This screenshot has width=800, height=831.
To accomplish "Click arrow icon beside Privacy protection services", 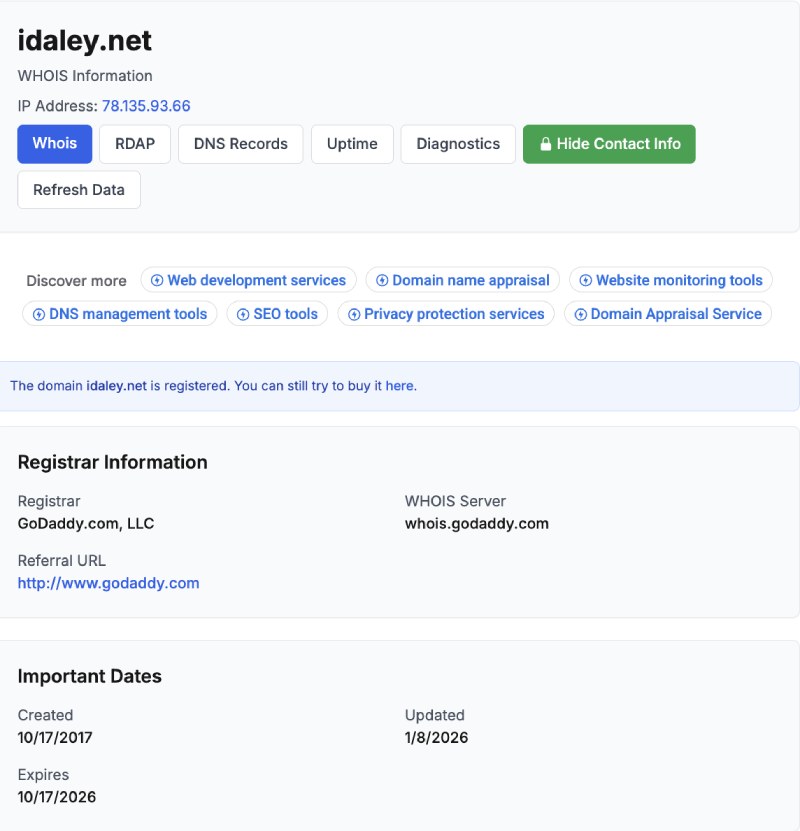I will 354,314.
